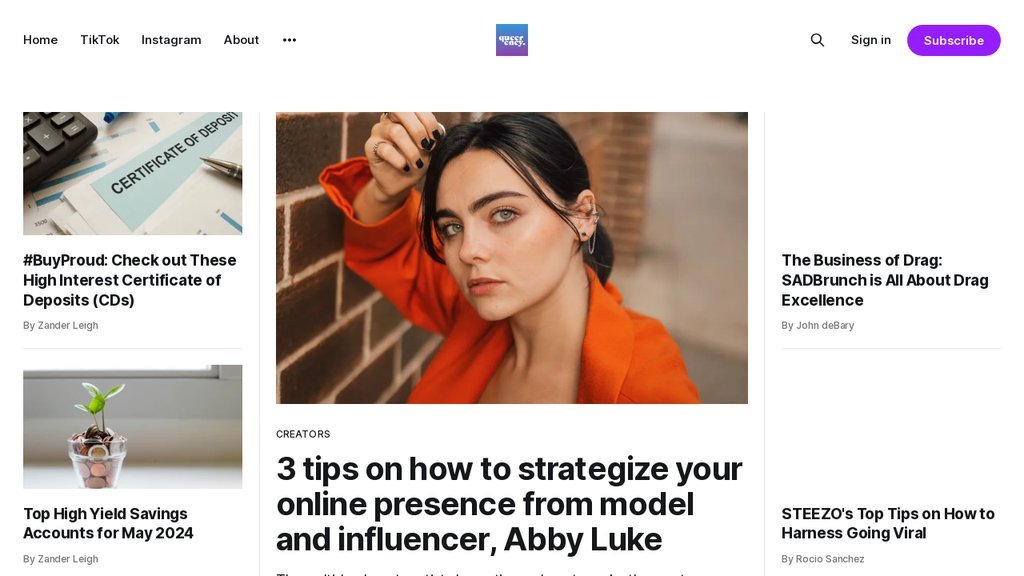Screen dimensions: 1024x576
Task: Select the CREATORS category tag
Action: tap(303, 434)
